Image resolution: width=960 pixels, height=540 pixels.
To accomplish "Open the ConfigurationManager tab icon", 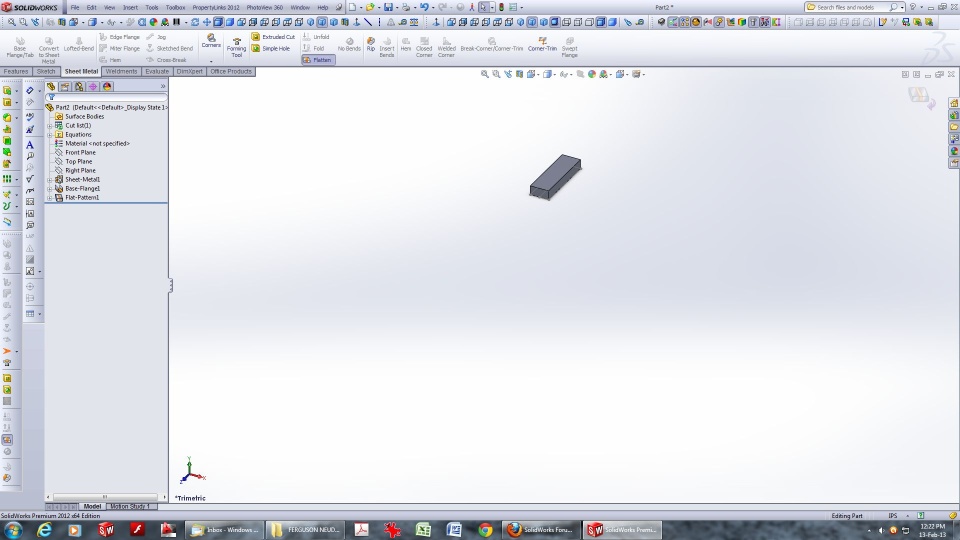I will pos(79,87).
